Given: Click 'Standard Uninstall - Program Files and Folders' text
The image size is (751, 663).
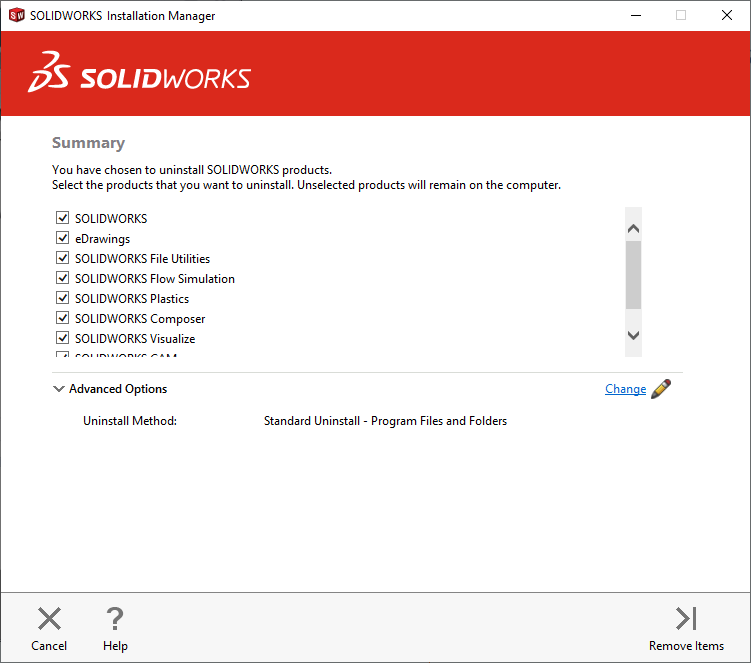Looking at the screenshot, I should coord(385,421).
